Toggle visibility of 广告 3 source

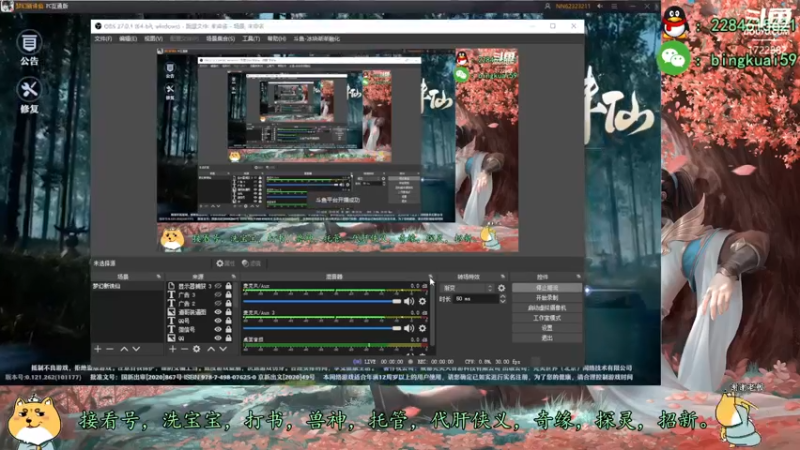point(218,295)
